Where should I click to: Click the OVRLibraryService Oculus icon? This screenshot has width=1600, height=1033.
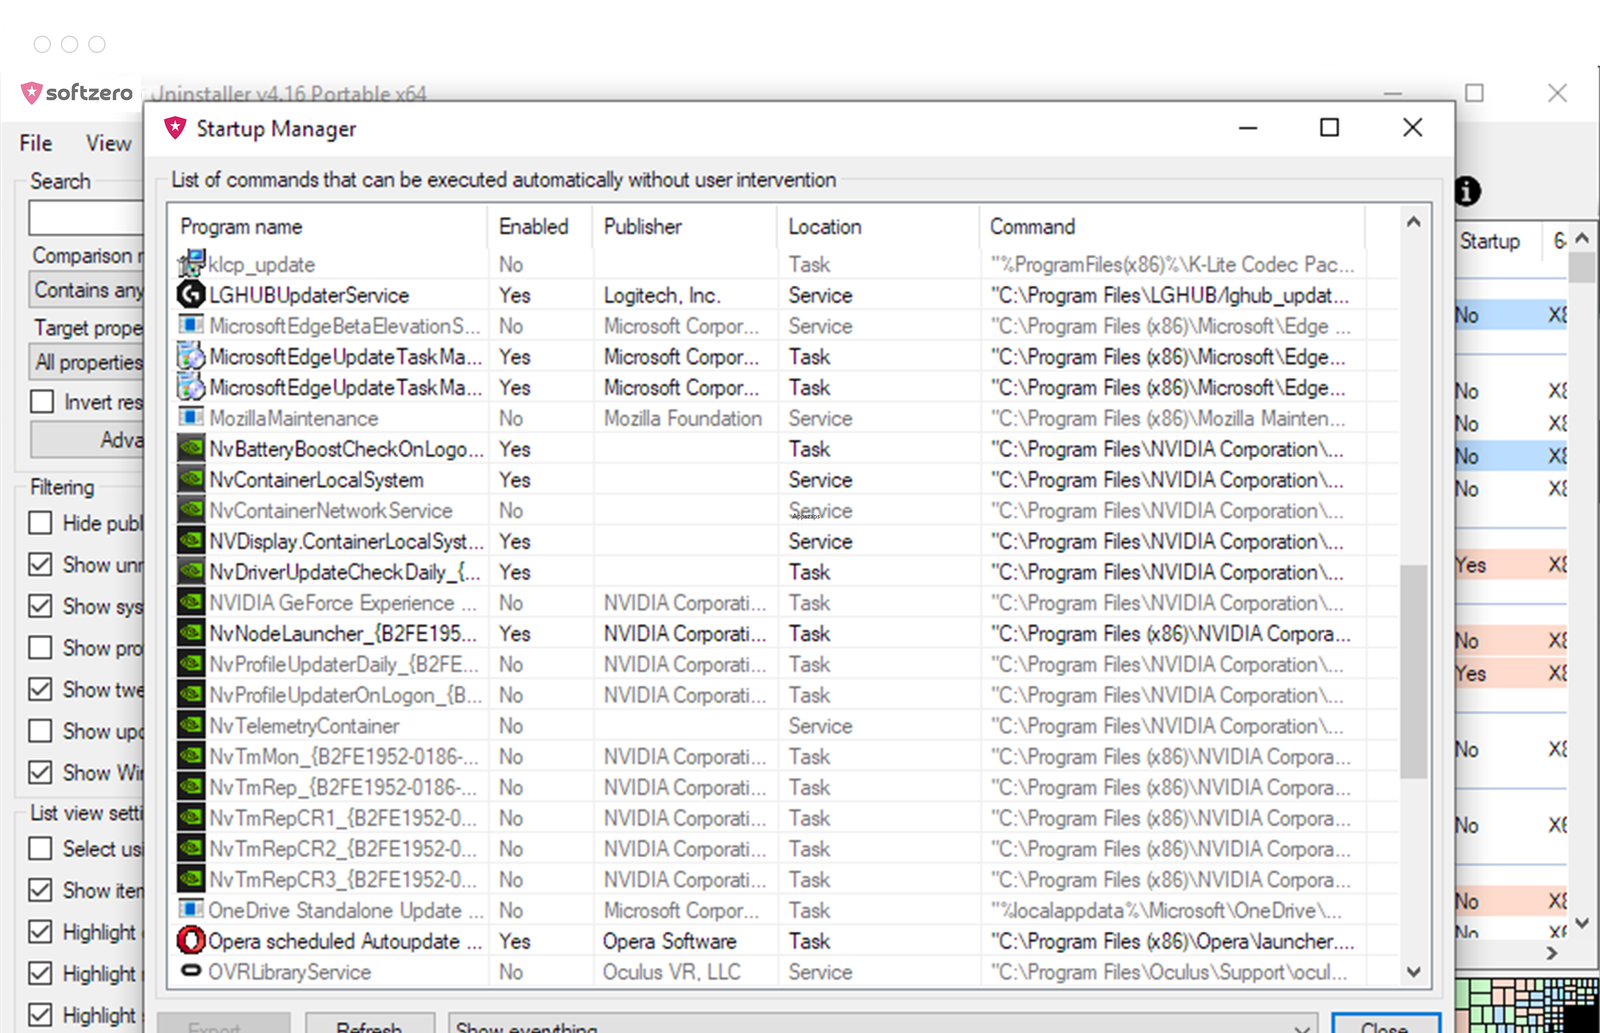click(x=191, y=971)
